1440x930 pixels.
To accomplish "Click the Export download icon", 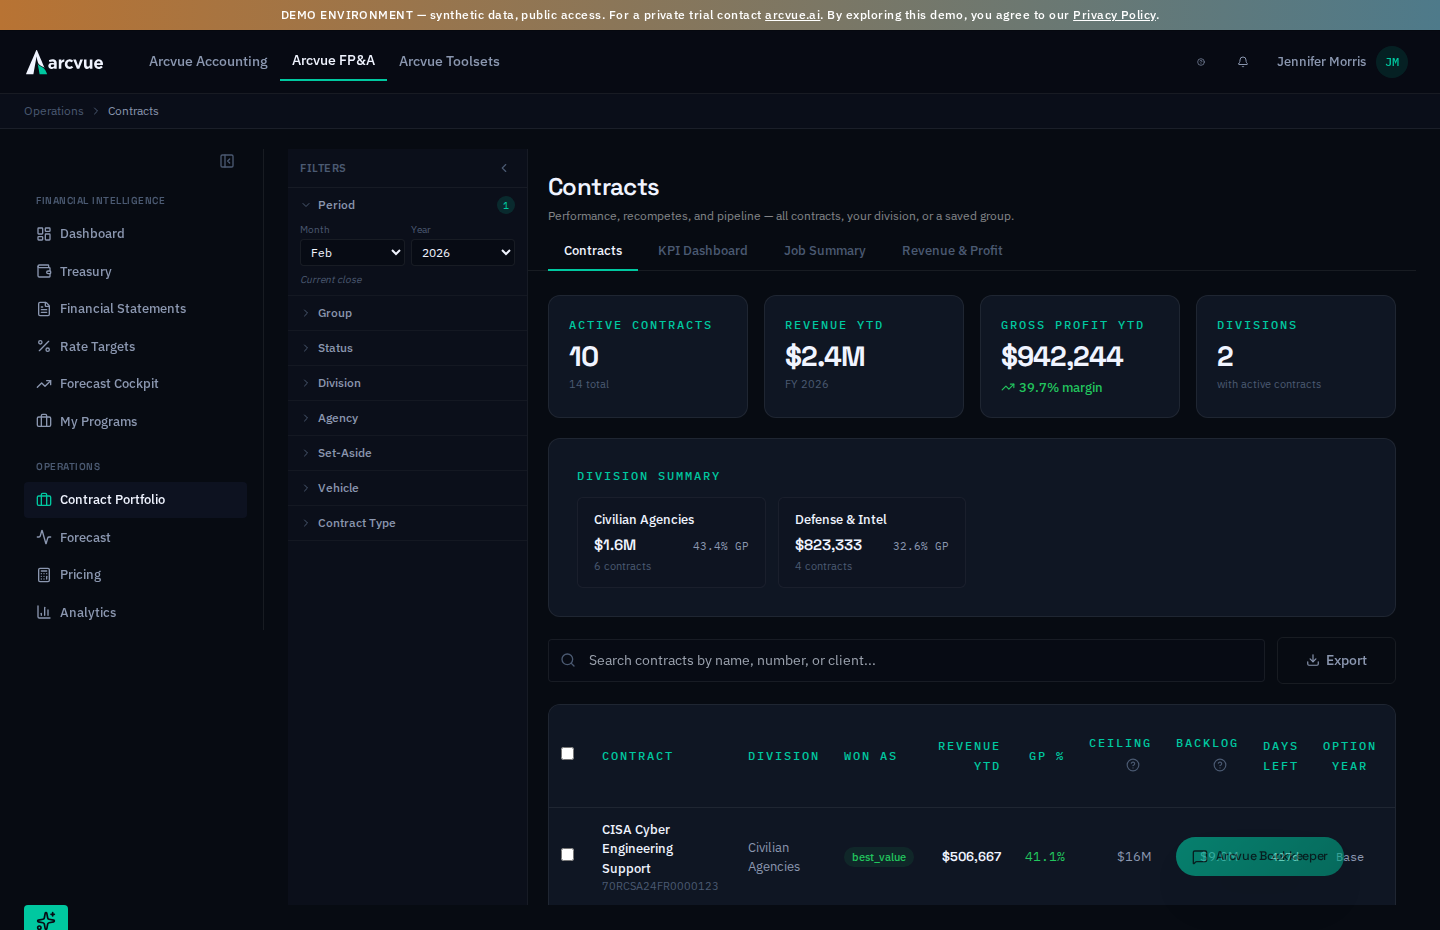I will (1313, 661).
